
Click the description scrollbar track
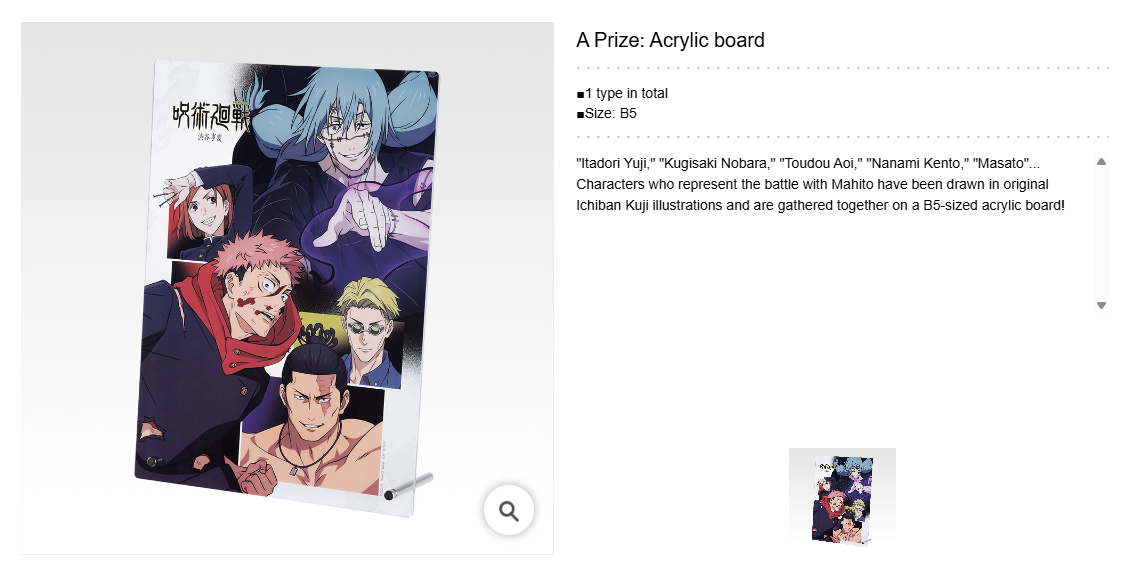[1101, 233]
